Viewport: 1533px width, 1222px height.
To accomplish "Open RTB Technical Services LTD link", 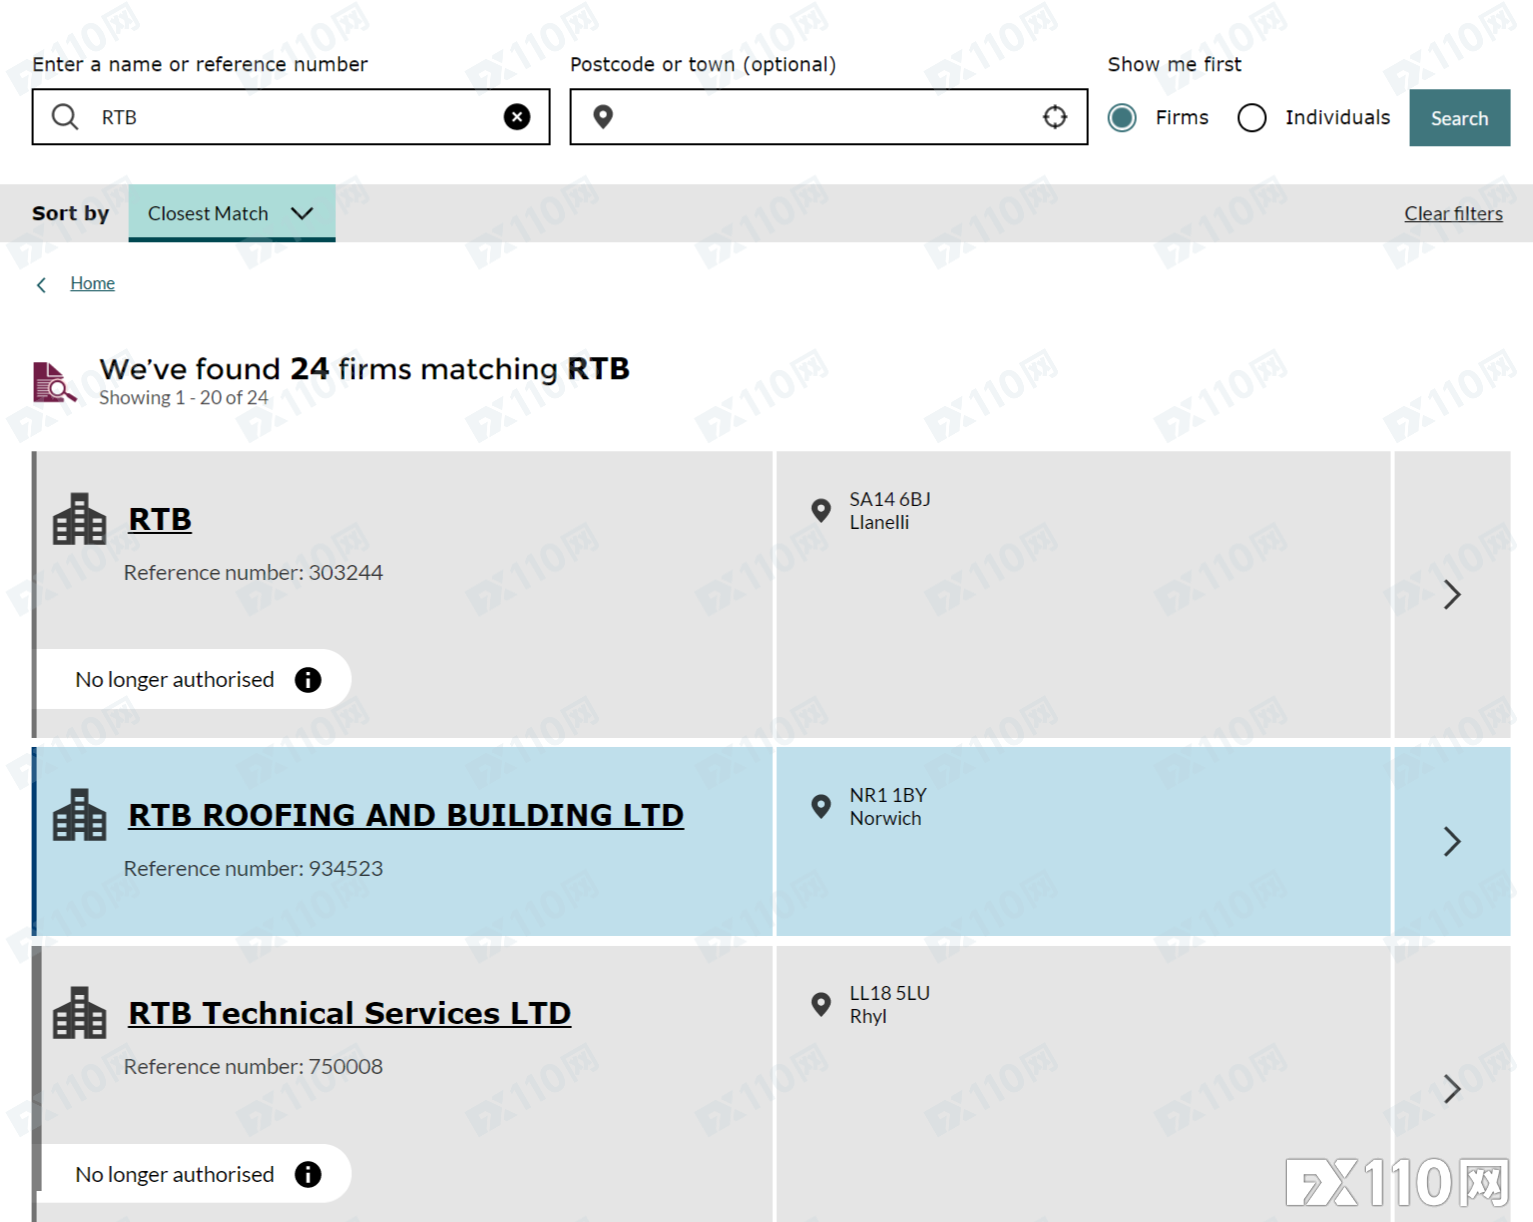I will point(349,1013).
